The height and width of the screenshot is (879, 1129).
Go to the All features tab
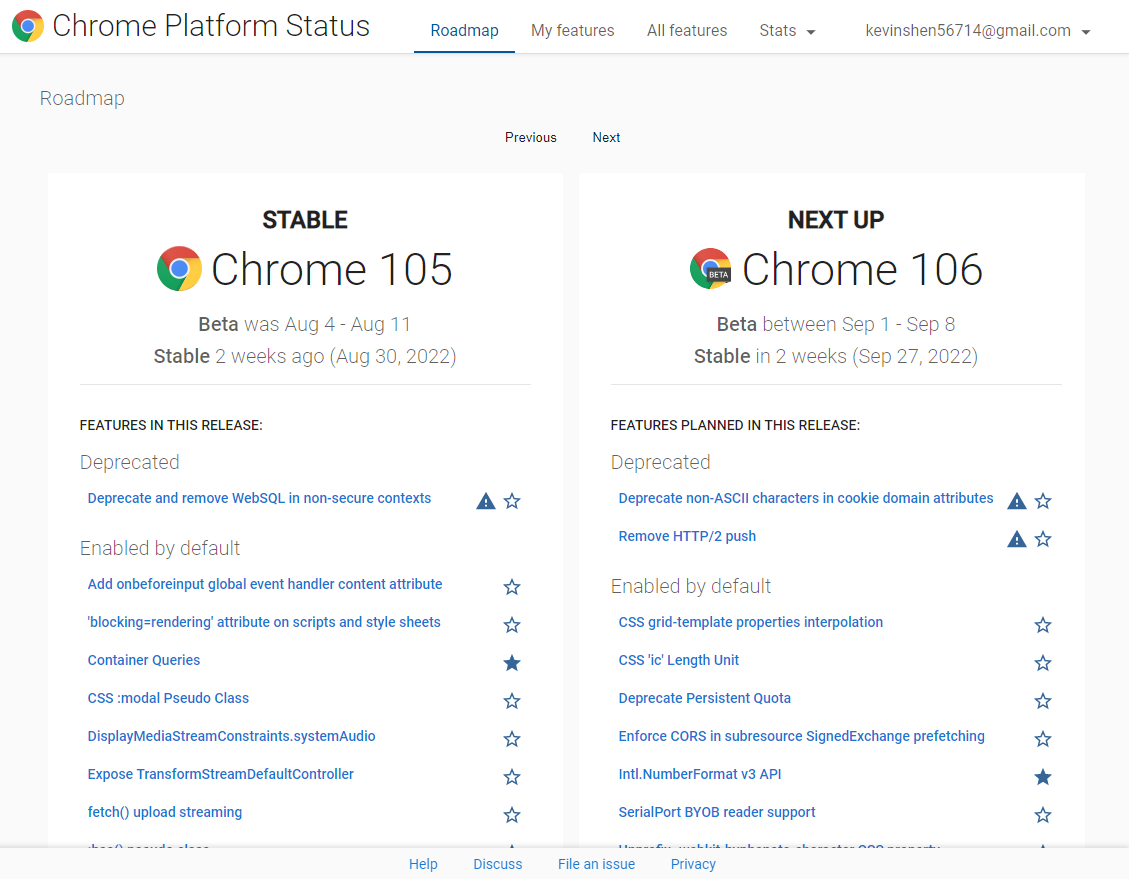687,31
